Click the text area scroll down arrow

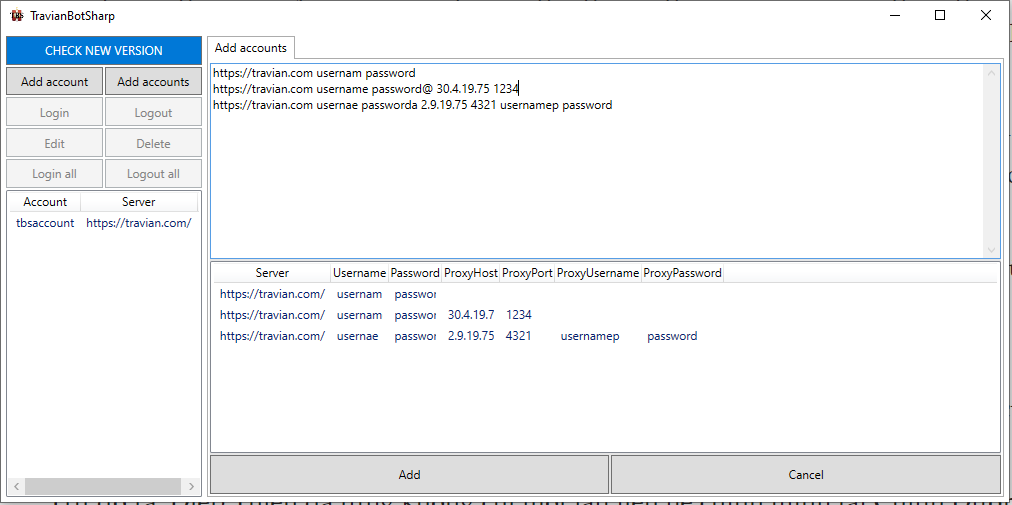tap(991, 250)
